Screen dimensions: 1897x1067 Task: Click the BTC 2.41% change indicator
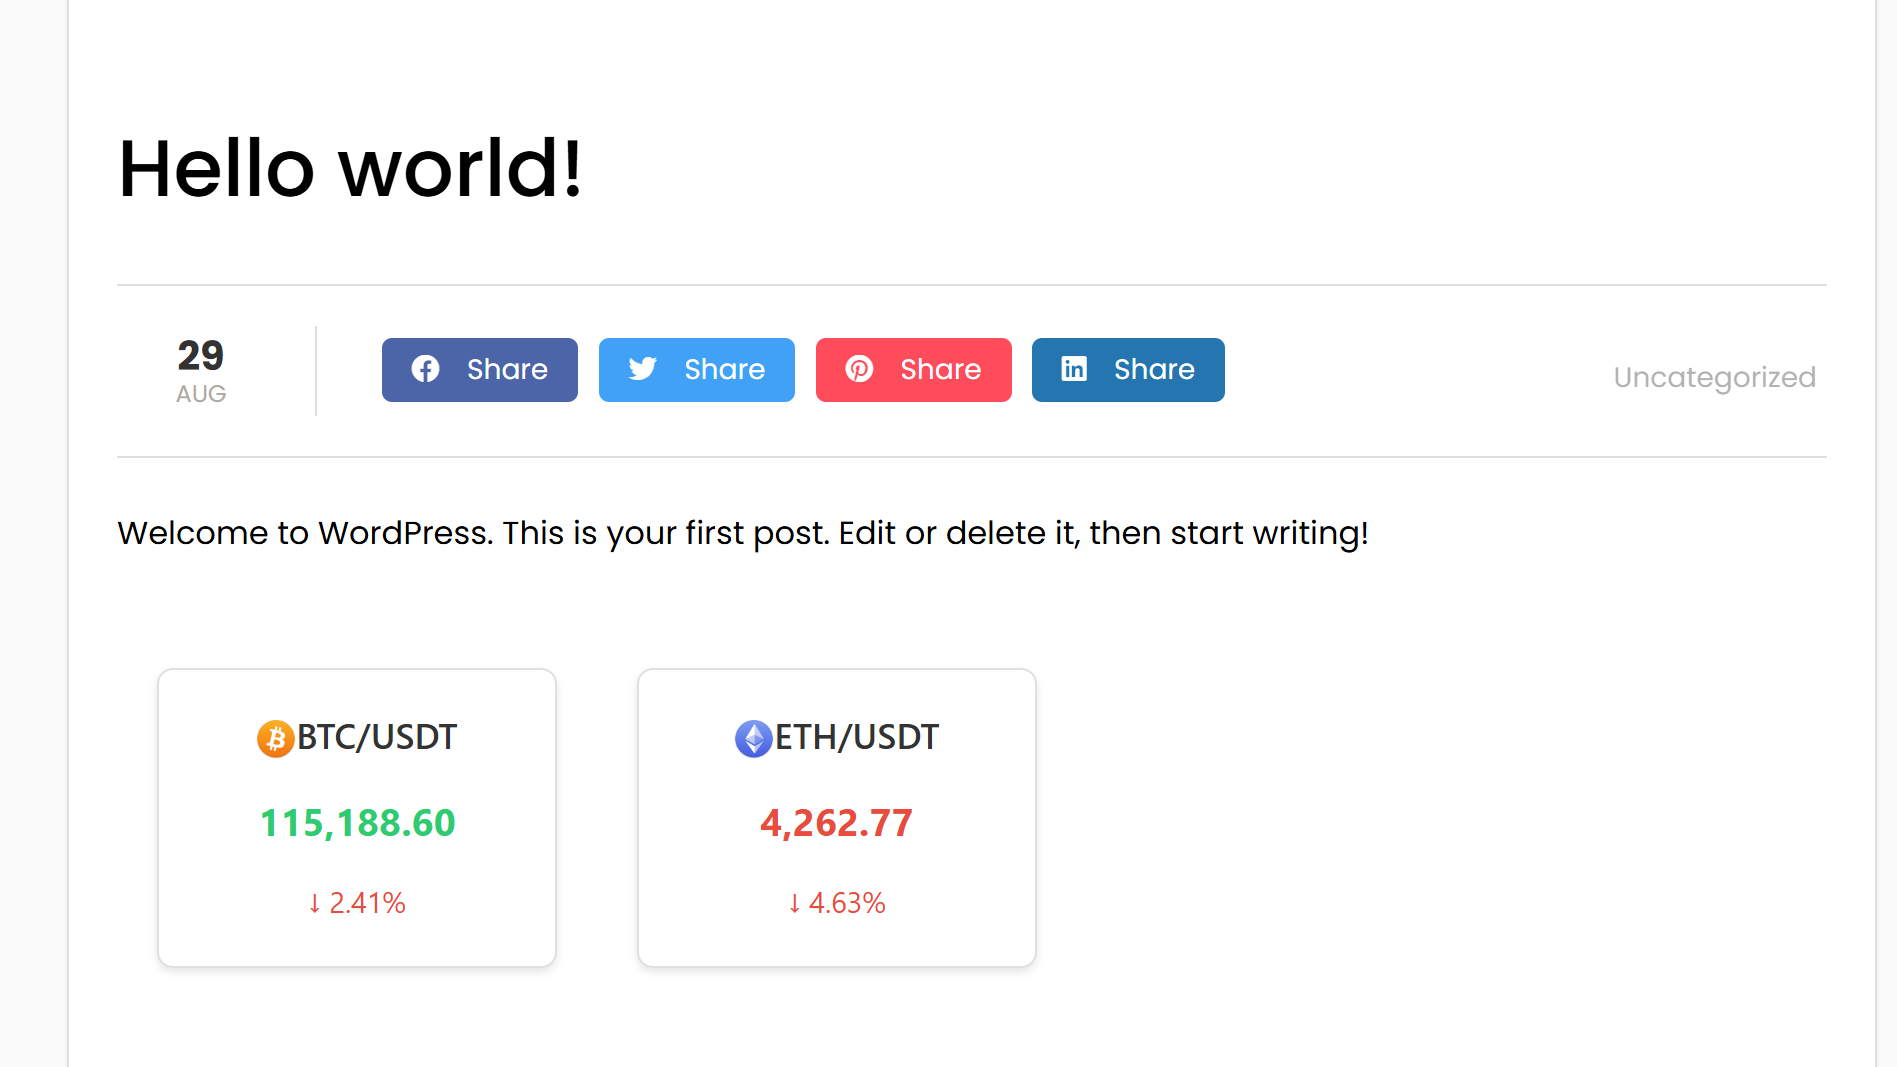pos(357,903)
